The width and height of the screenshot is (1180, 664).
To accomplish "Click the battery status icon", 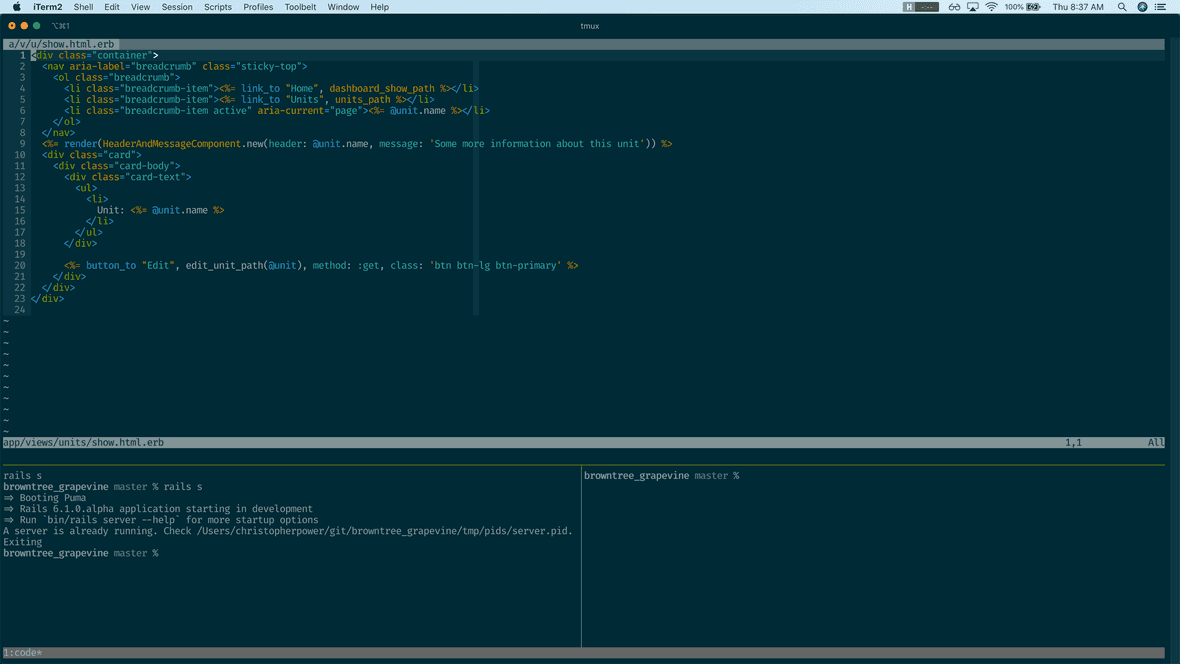I will (x=1034, y=7).
